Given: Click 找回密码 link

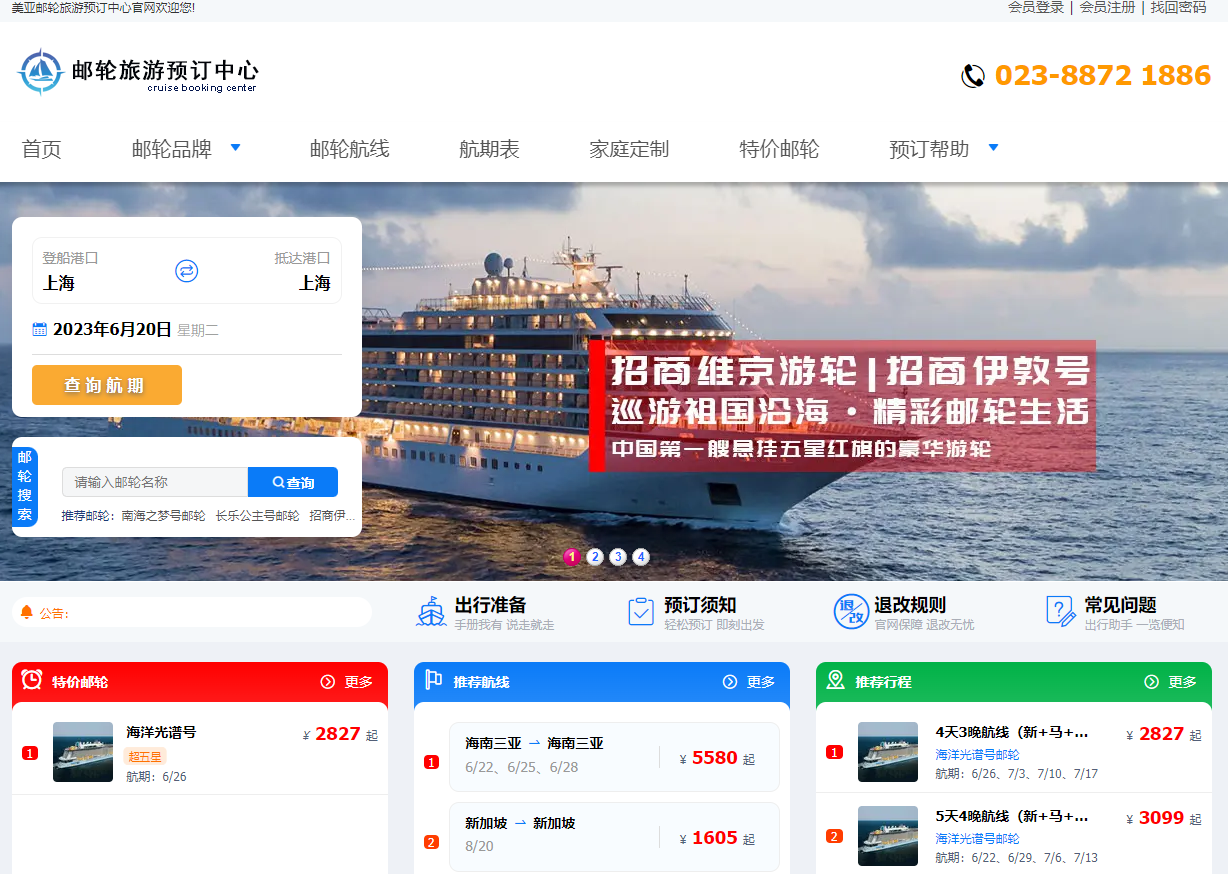Looking at the screenshot, I should [1178, 7].
